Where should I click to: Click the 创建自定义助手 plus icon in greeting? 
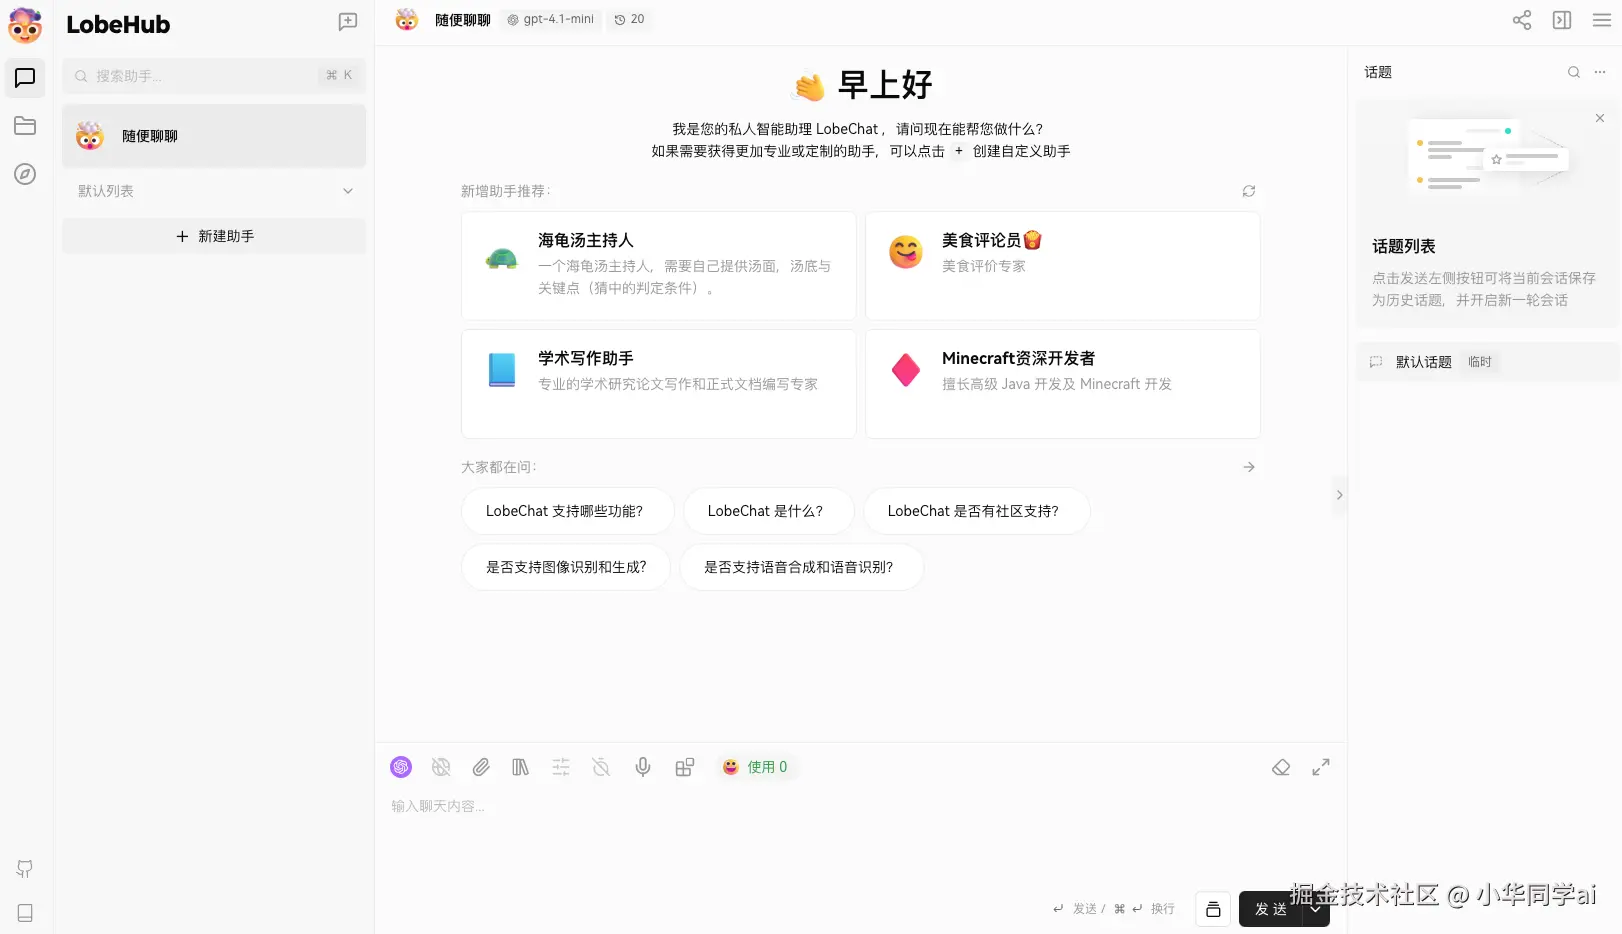(959, 151)
